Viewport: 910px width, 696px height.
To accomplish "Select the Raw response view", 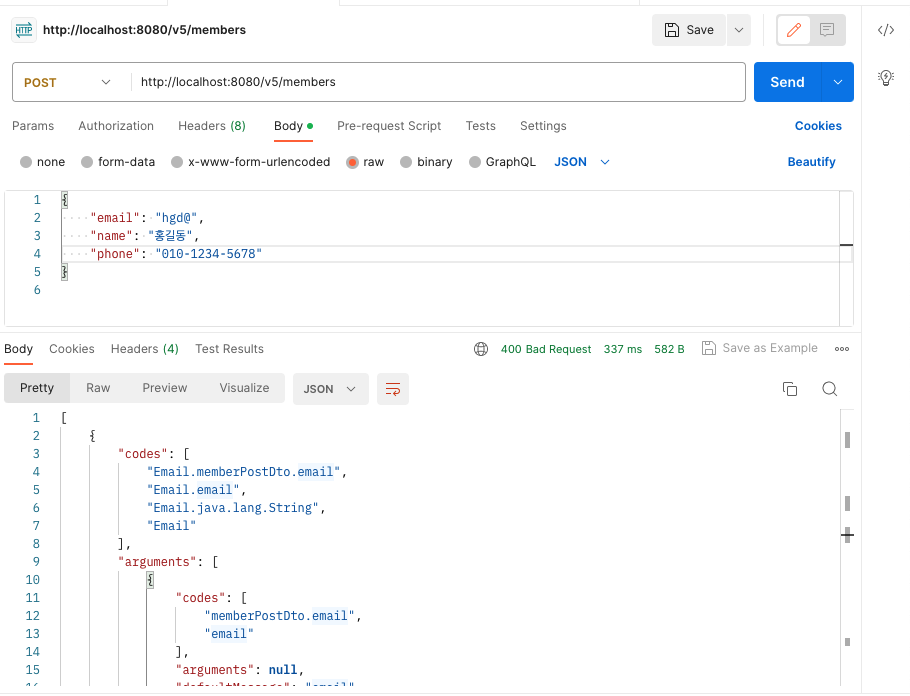I will click(x=98, y=388).
